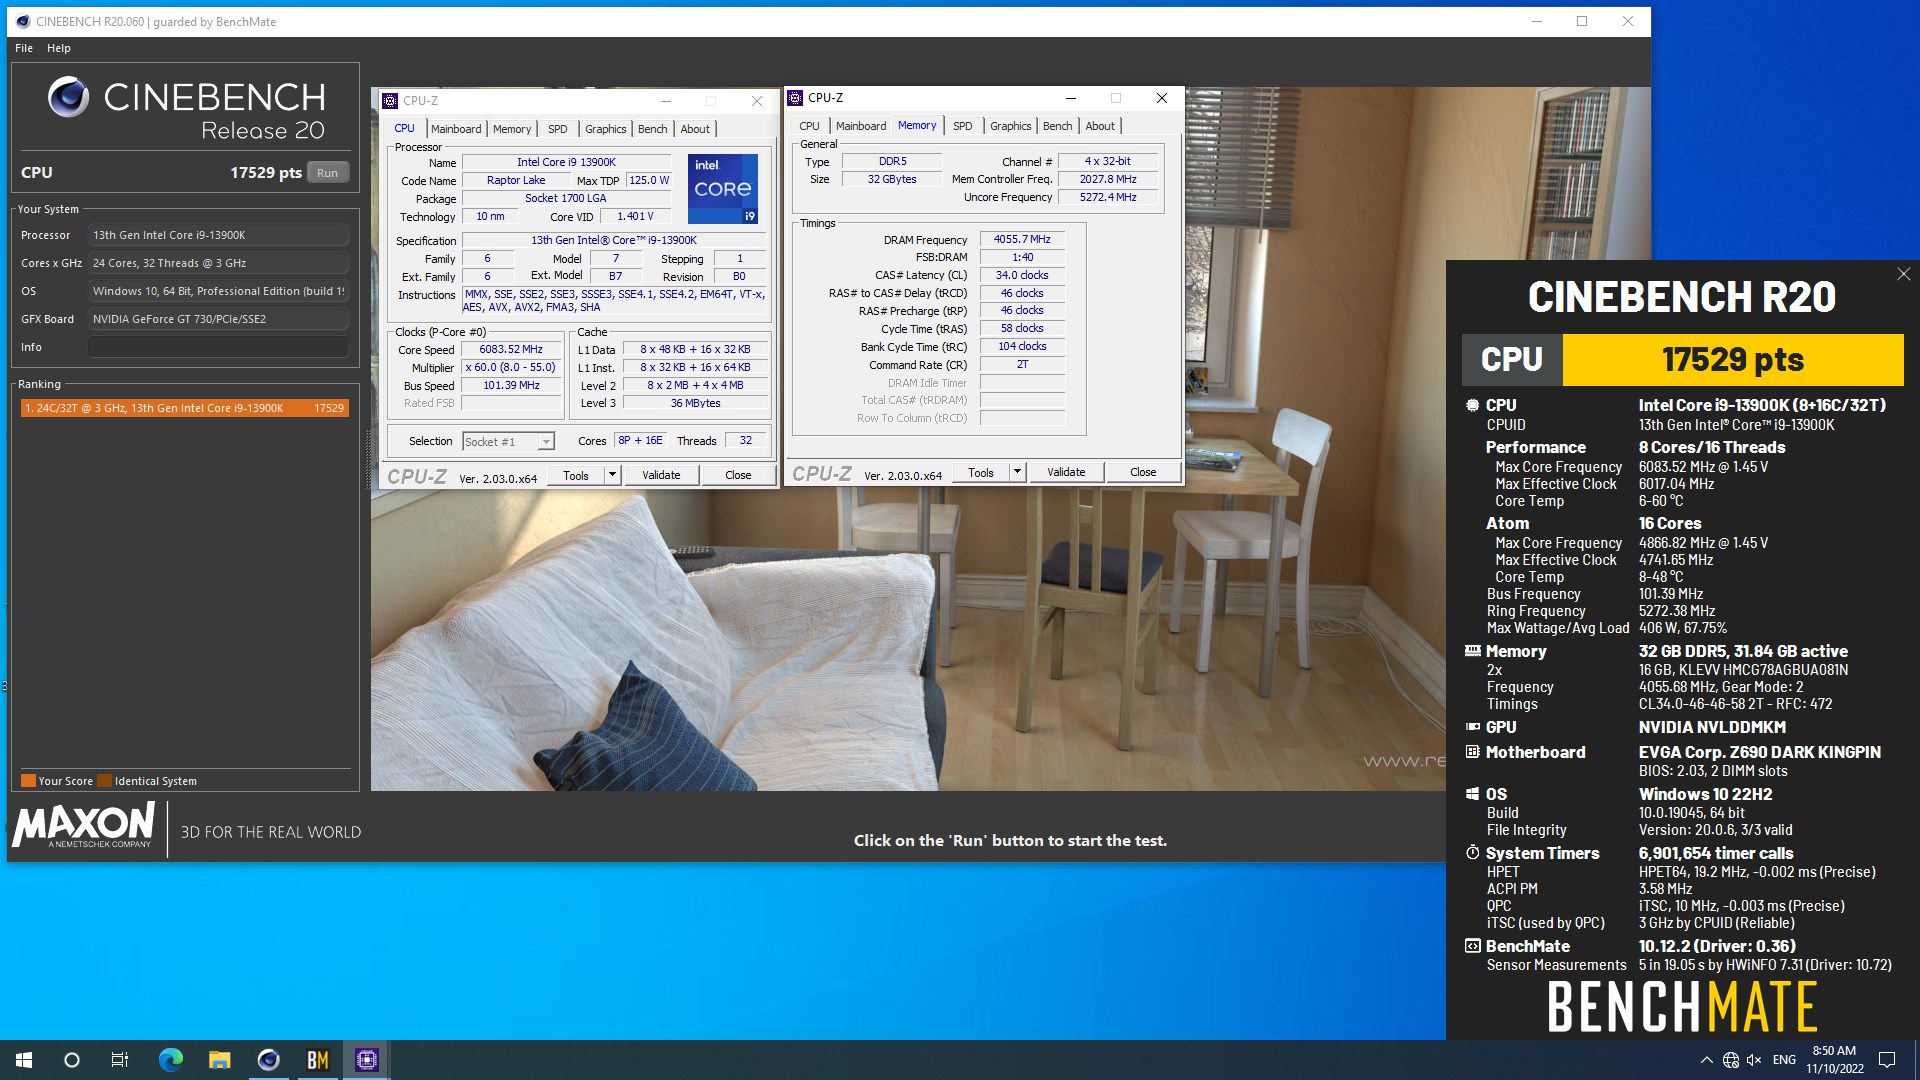Viewport: 1920px width, 1080px height.
Task: Select SPD tab in right CPU-Z window
Action: (963, 126)
